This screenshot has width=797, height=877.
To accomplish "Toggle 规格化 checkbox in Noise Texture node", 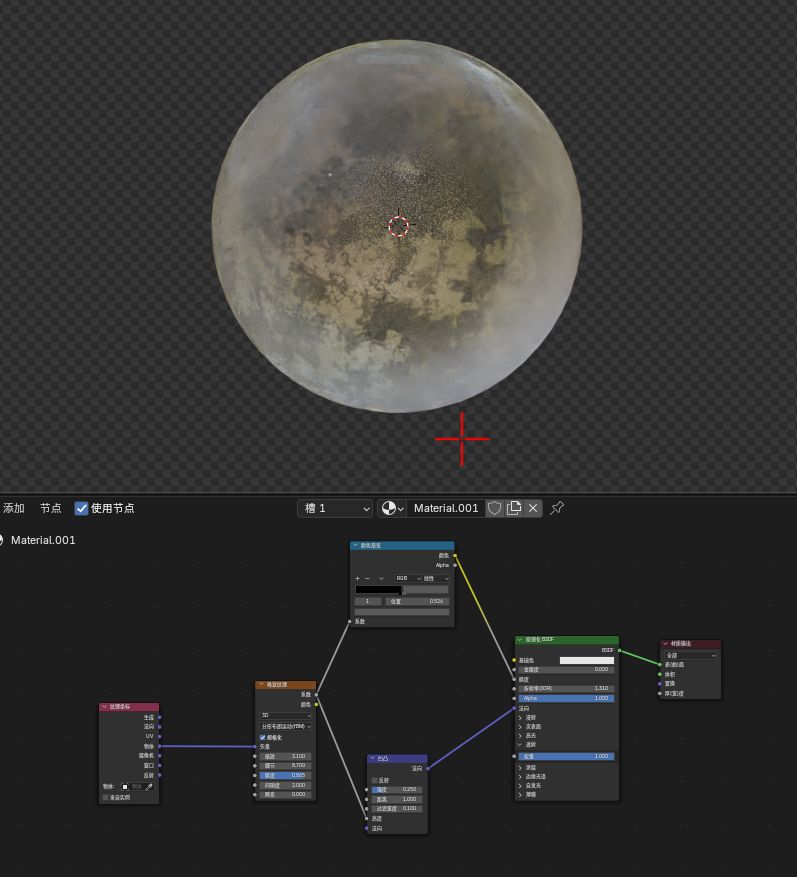I will click(x=263, y=737).
